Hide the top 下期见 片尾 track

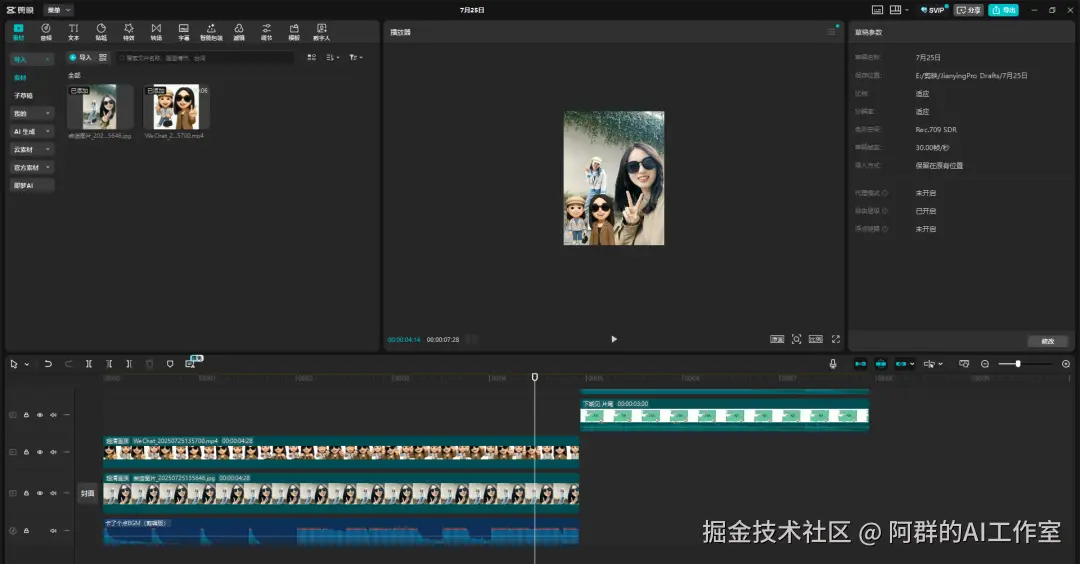coord(39,415)
